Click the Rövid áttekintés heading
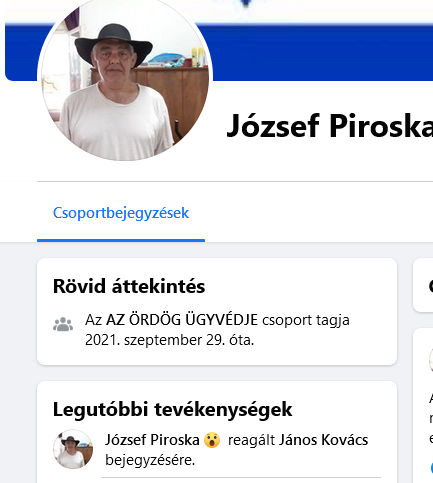 click(129, 286)
